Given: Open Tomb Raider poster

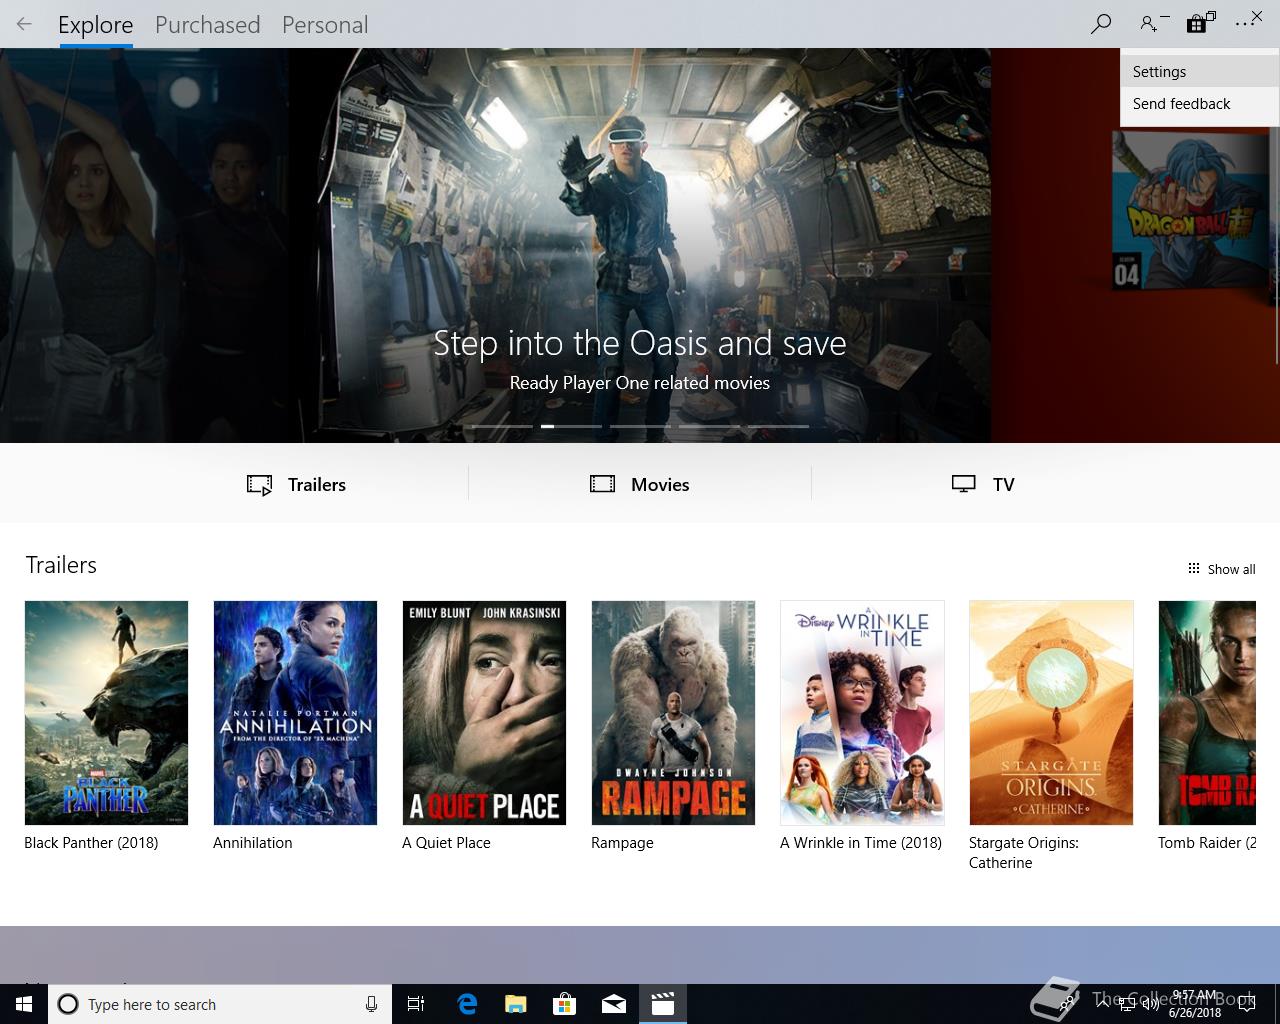Looking at the screenshot, I should coord(1207,713).
